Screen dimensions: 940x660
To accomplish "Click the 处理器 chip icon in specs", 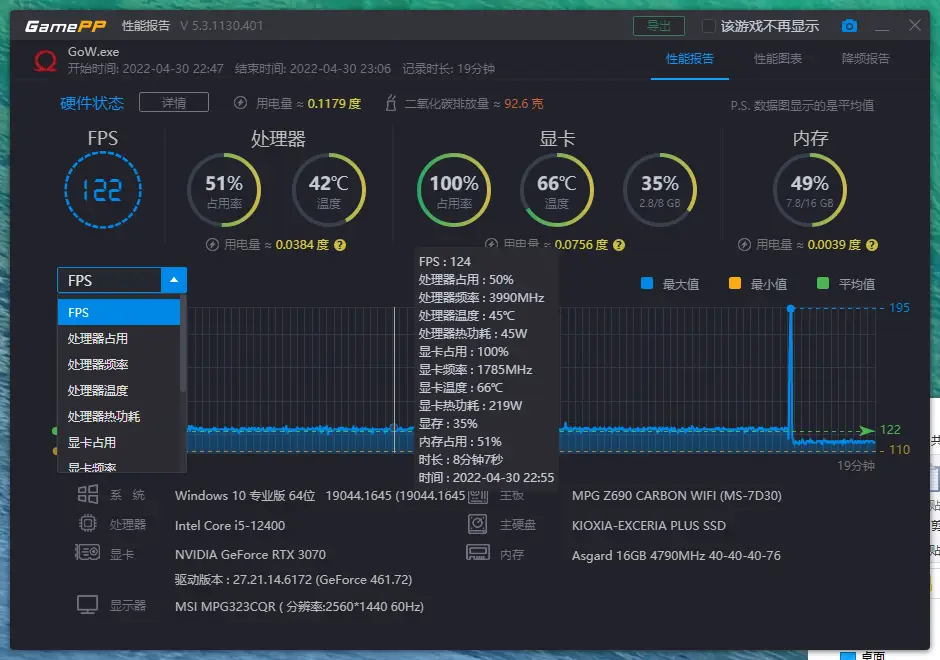I will point(88,524).
